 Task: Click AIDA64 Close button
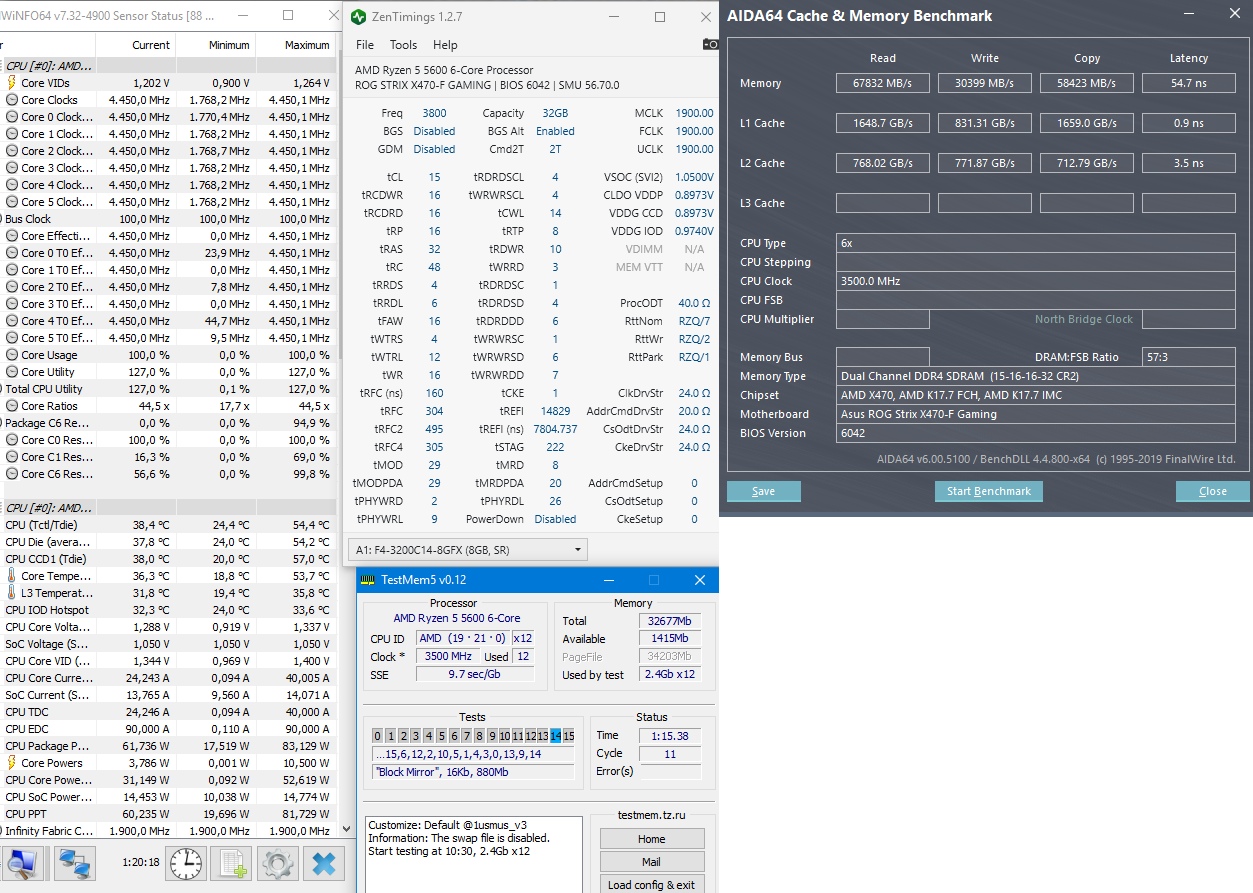pyautogui.click(x=1213, y=491)
